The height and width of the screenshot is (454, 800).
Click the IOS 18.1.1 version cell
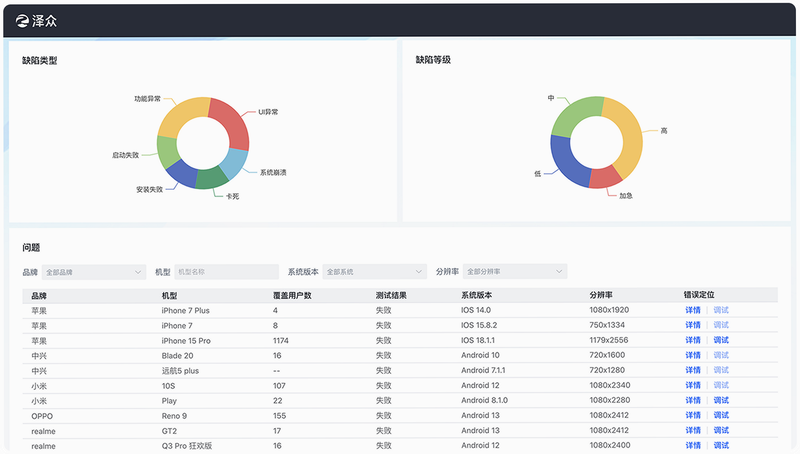478,340
